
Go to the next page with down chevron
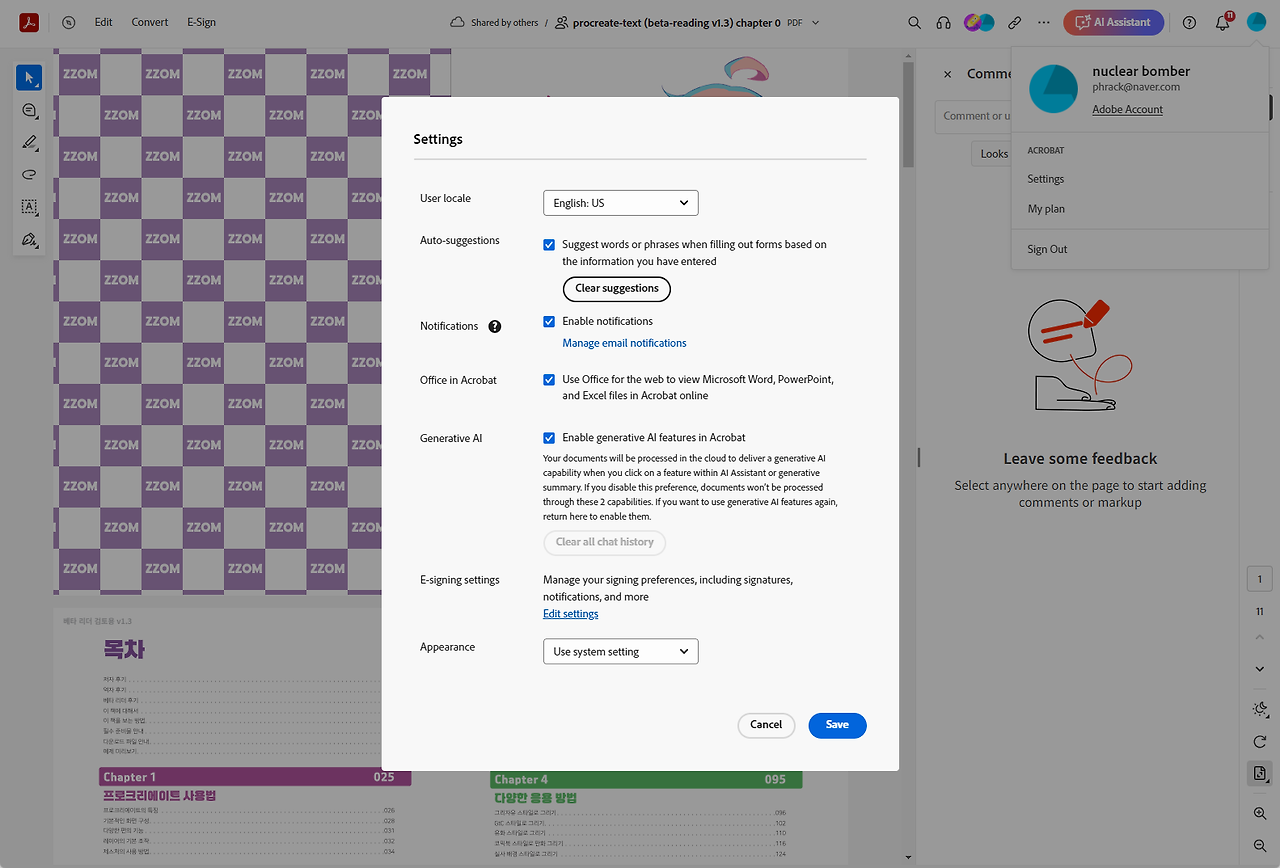(1260, 669)
